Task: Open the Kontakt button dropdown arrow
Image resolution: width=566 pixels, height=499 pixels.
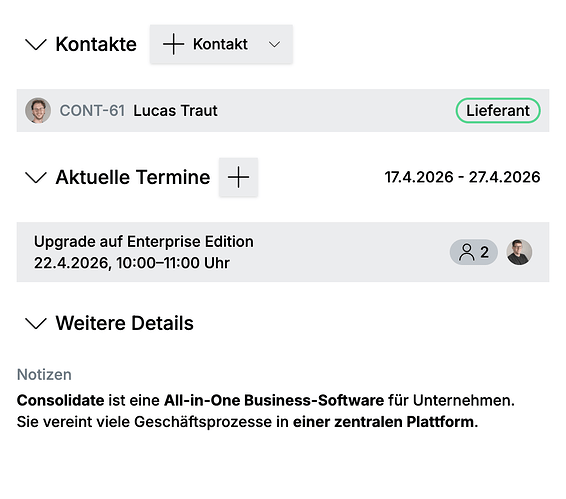Action: click(274, 44)
